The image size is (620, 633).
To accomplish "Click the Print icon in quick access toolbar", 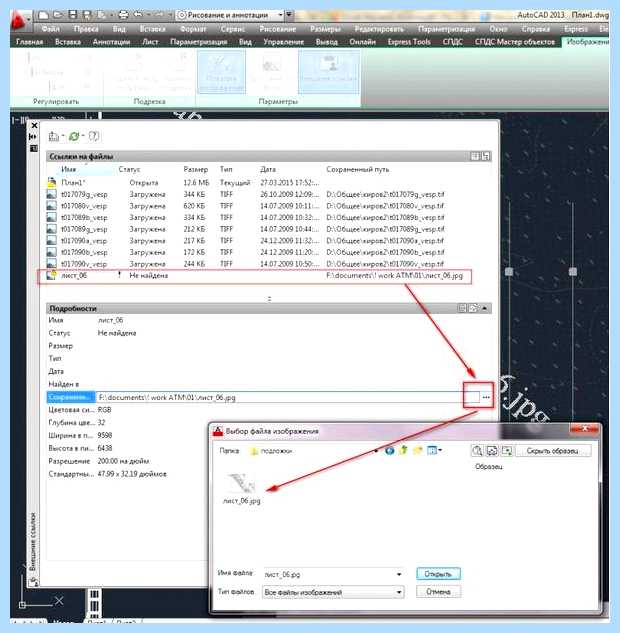I will [123, 15].
